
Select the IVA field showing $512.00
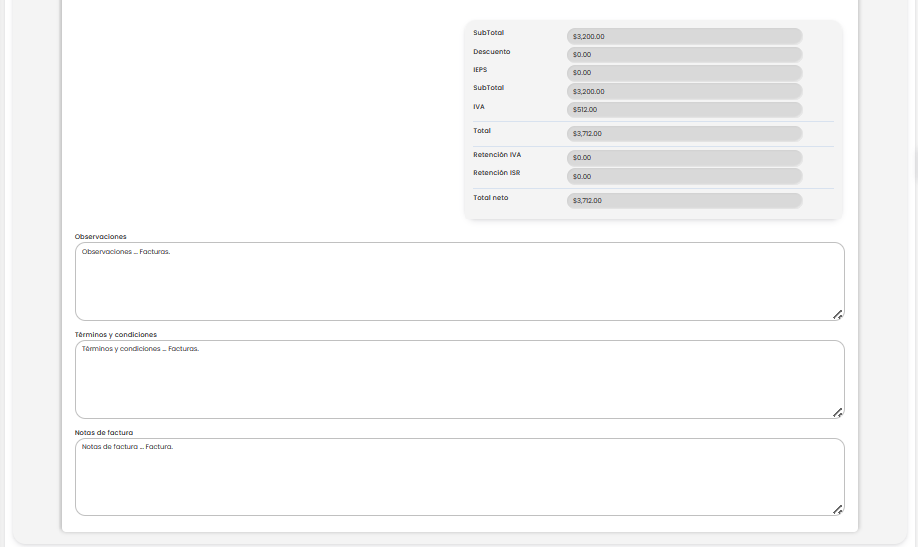point(684,110)
